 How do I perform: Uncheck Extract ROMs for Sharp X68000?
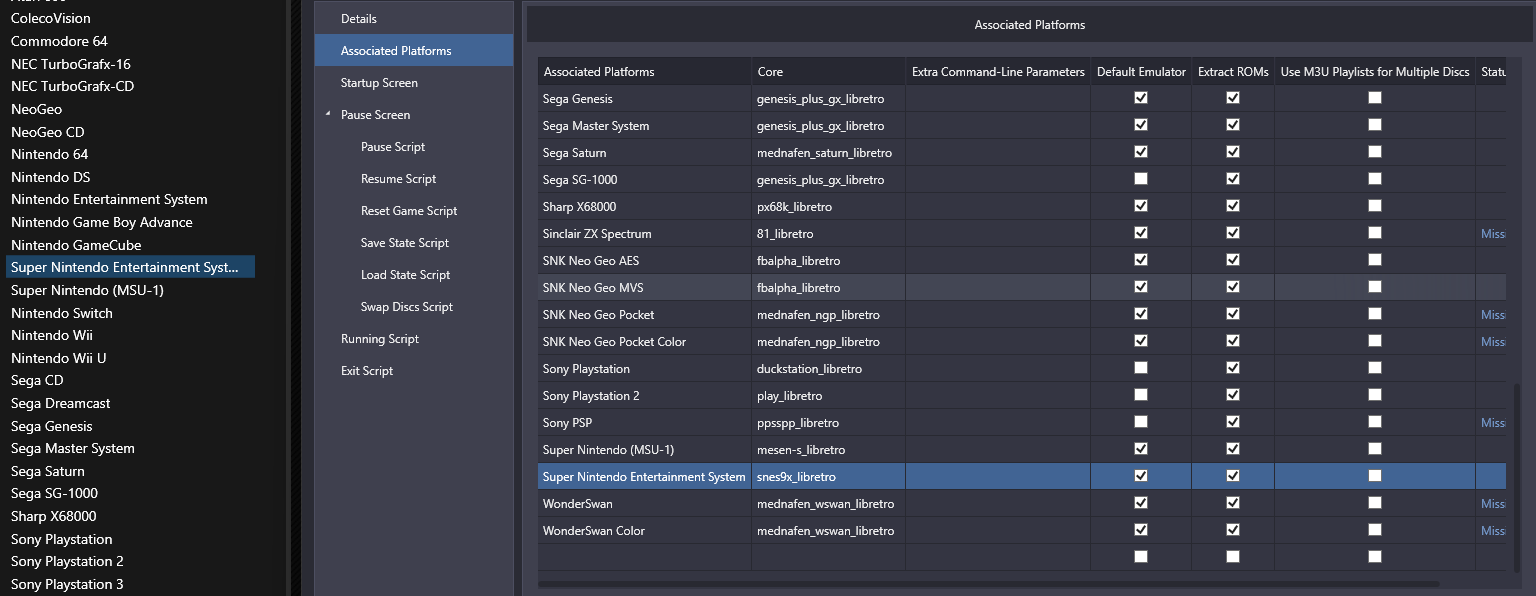tap(1233, 206)
